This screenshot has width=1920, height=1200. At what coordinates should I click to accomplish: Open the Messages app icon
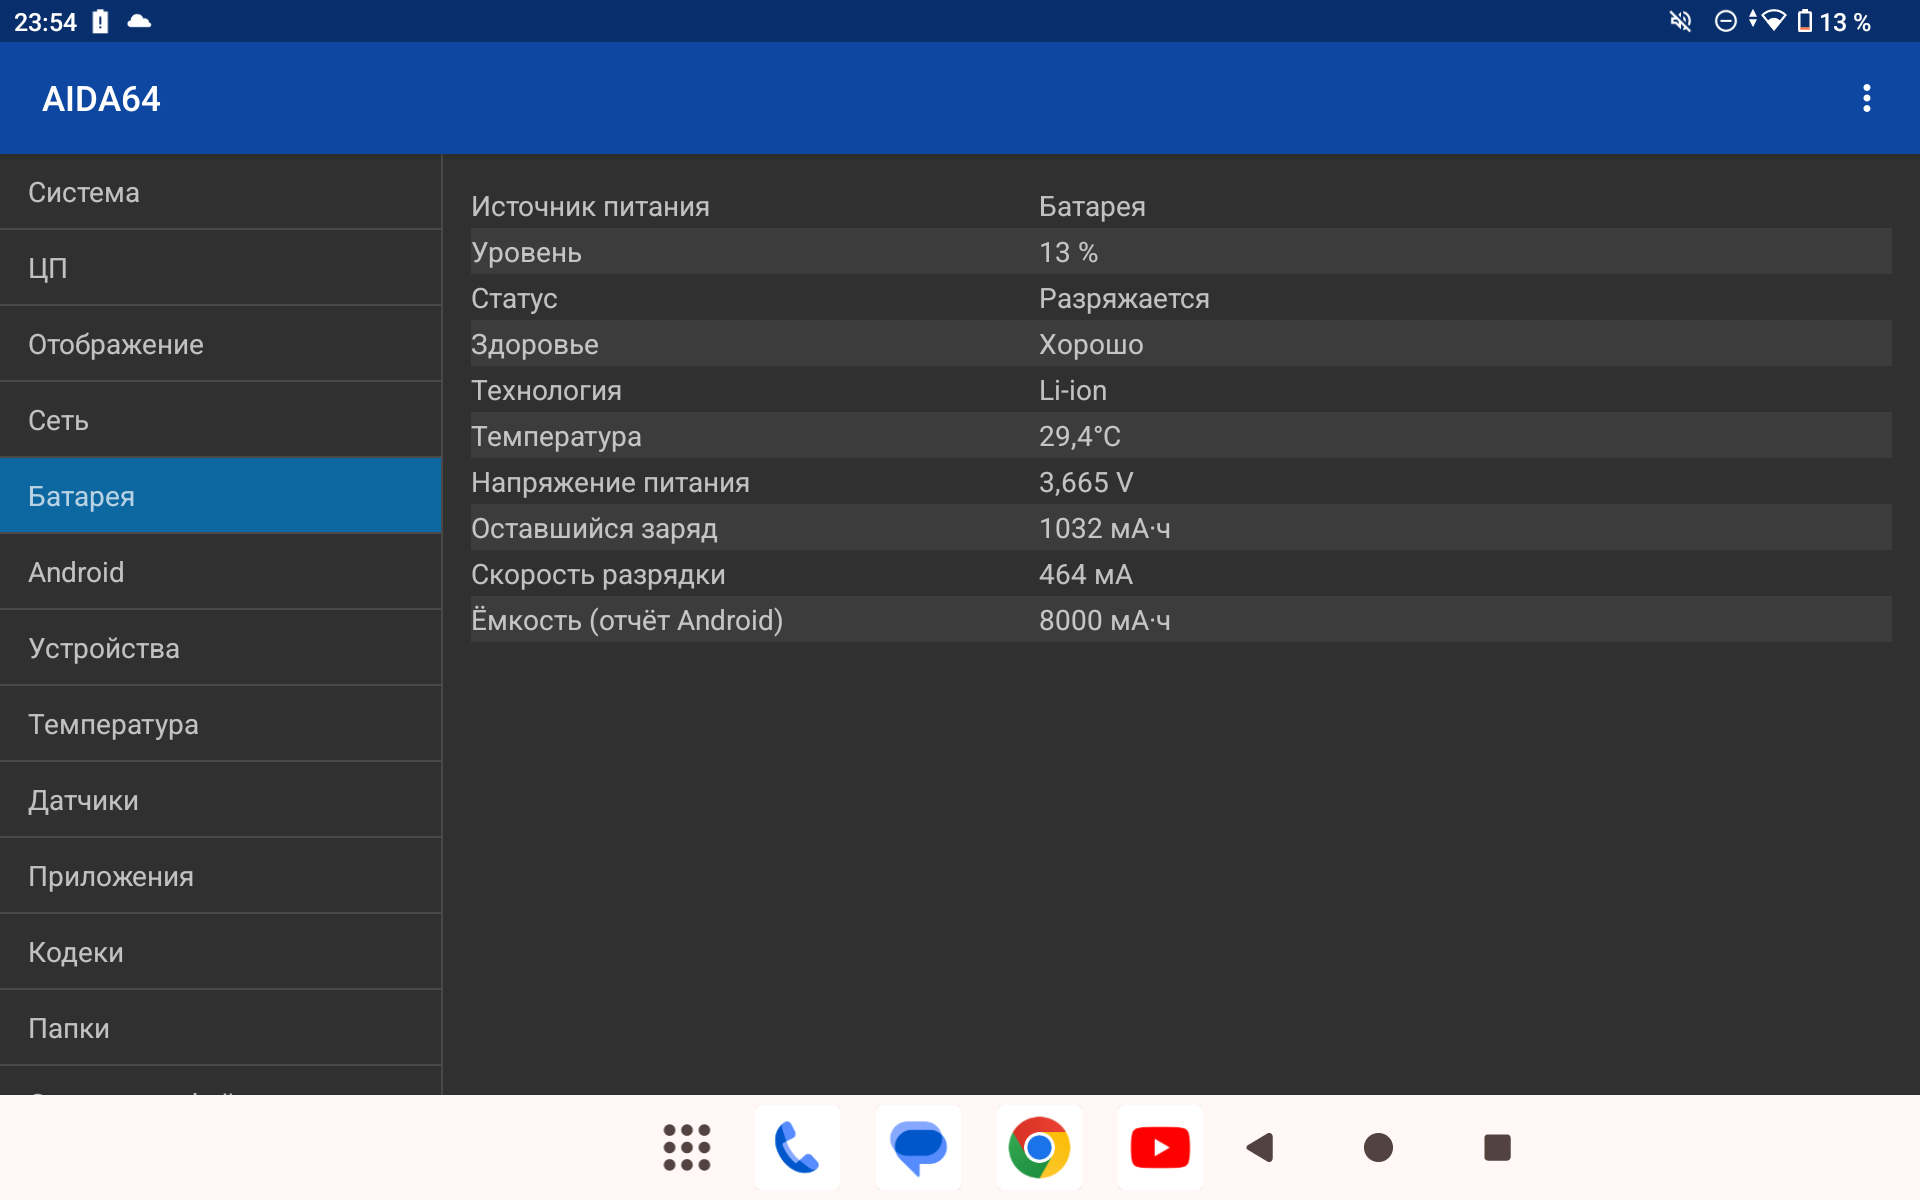918,1147
